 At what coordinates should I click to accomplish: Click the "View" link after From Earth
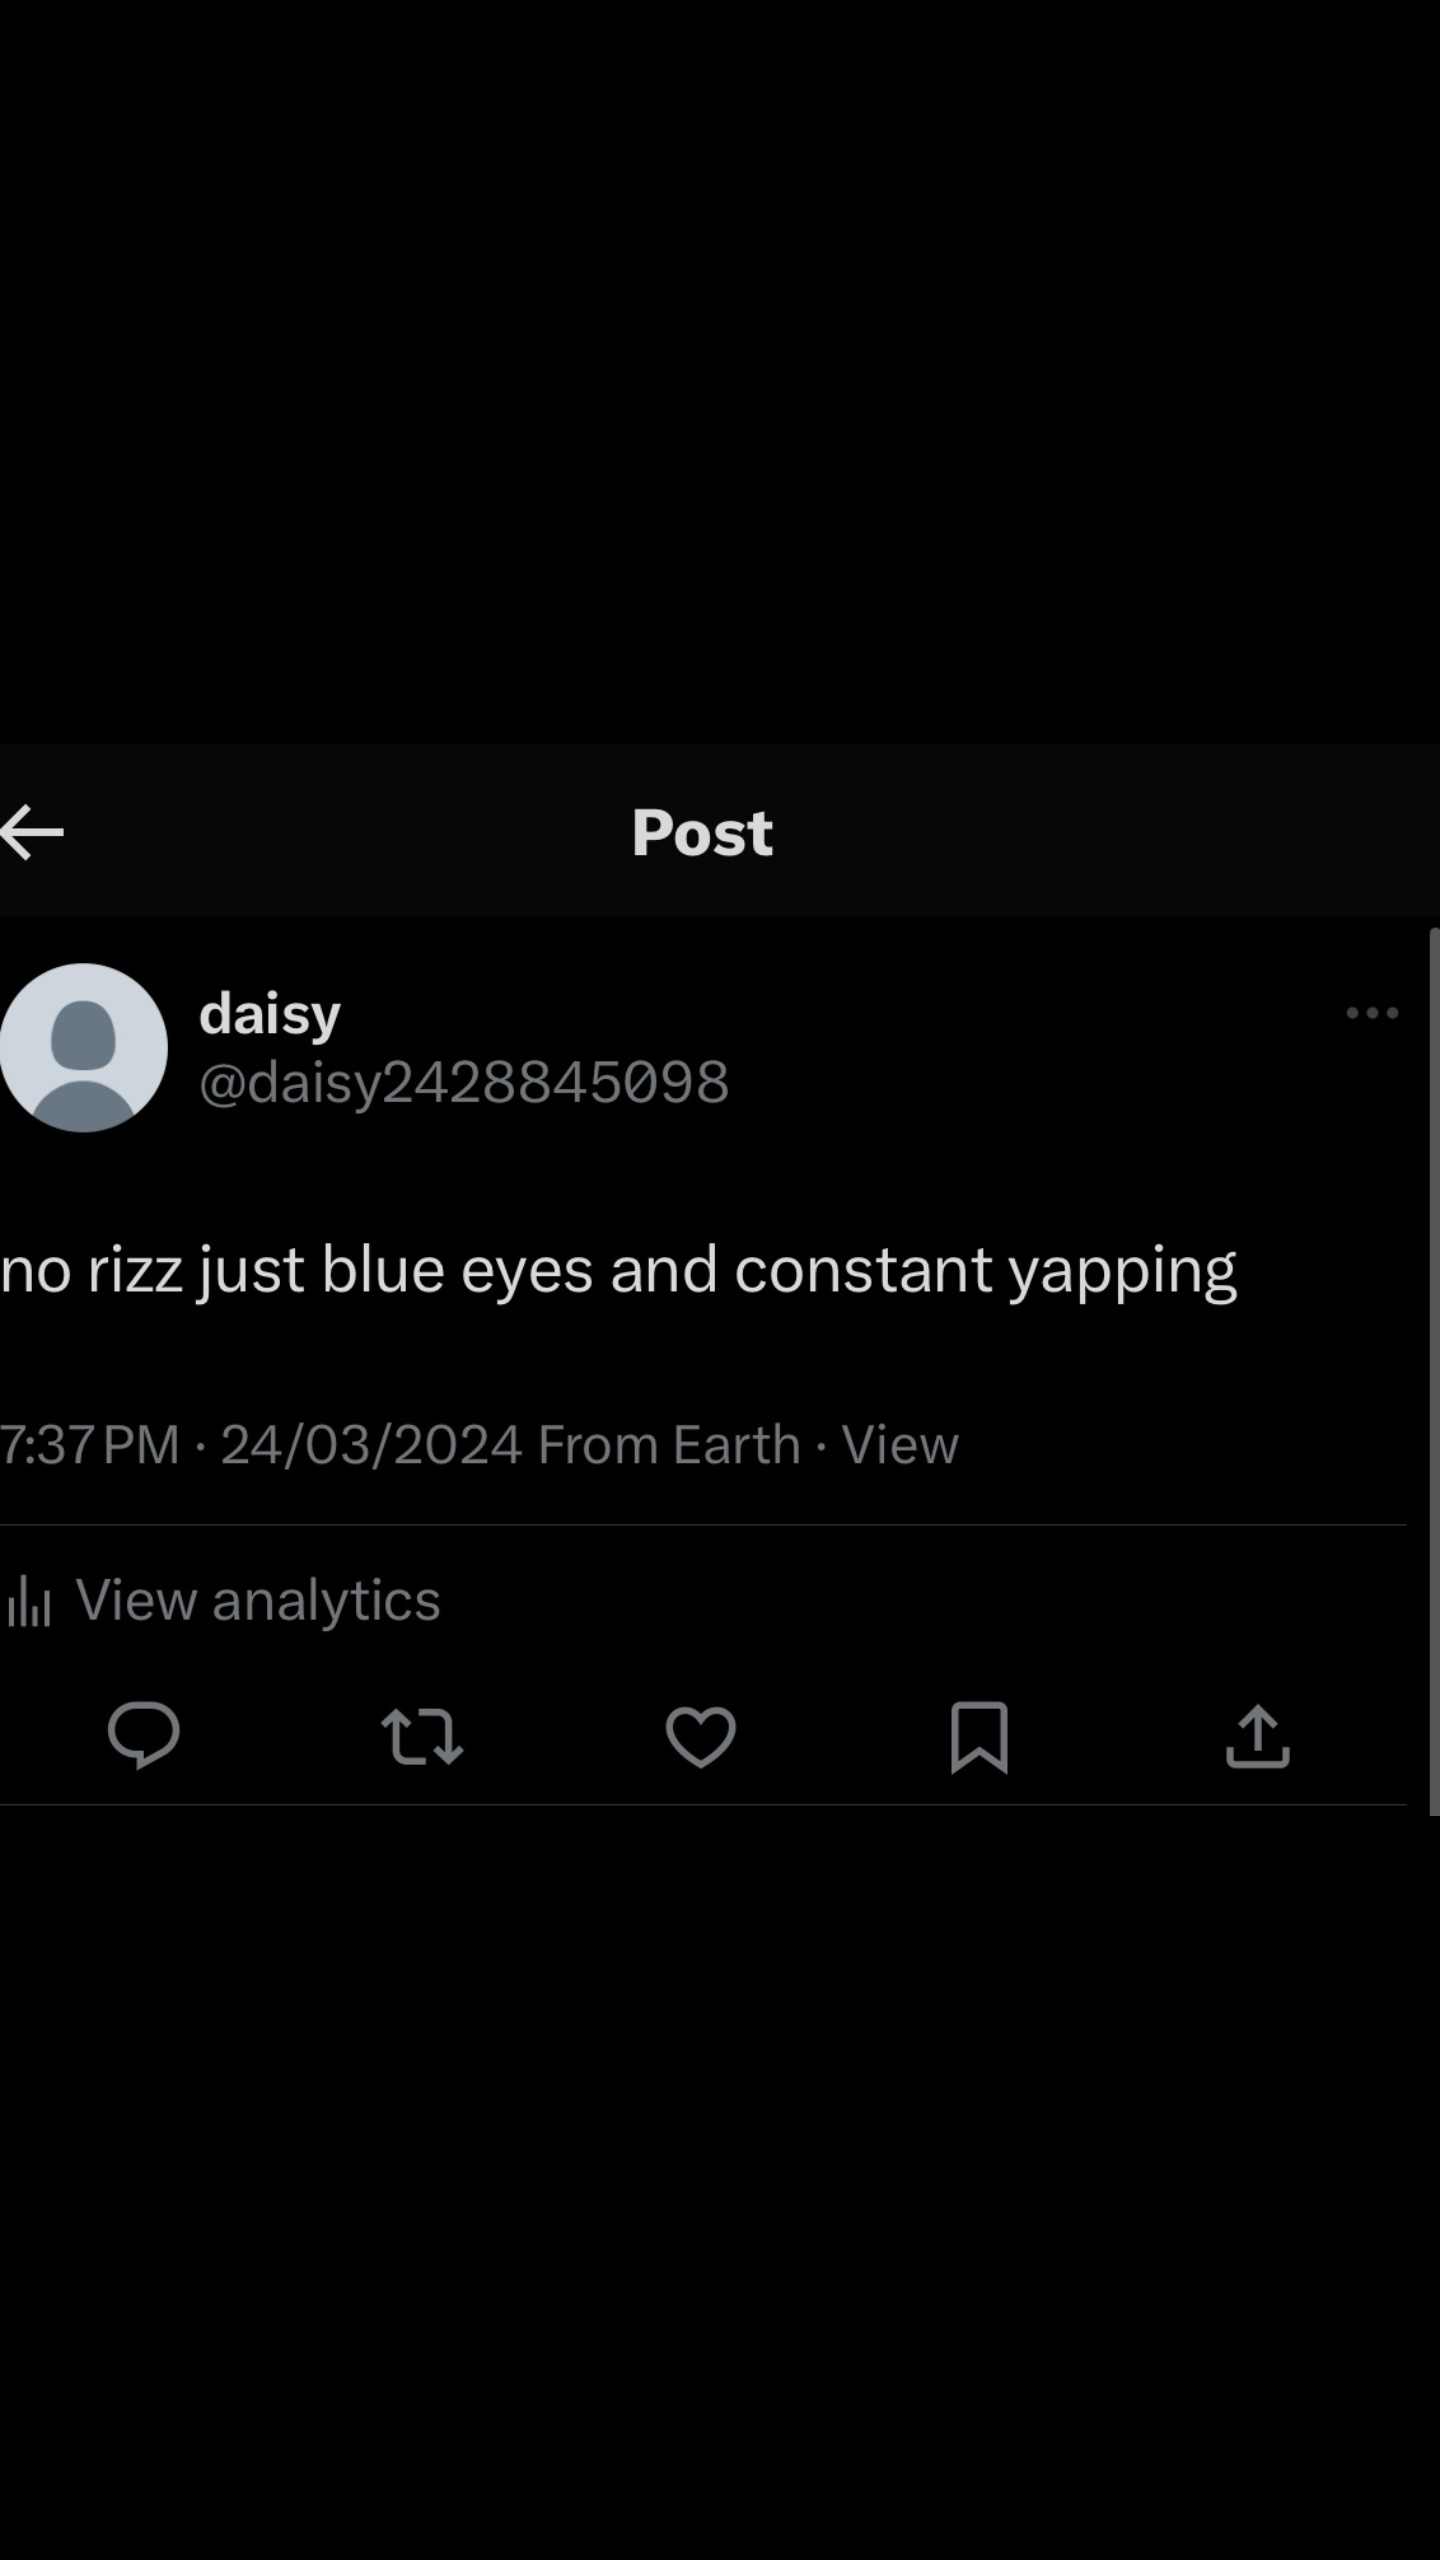click(900, 1445)
